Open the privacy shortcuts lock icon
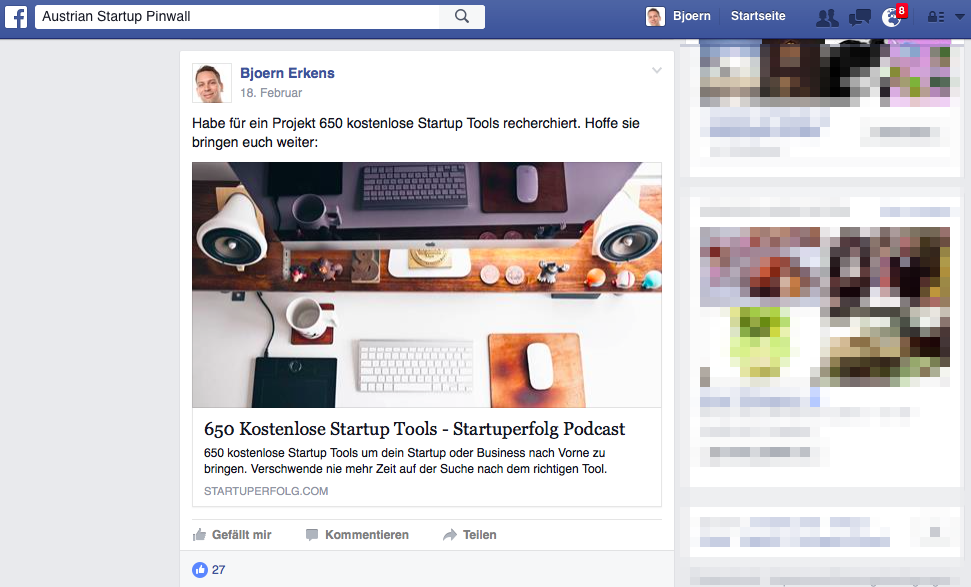This screenshot has height=587, width=971. point(936,17)
